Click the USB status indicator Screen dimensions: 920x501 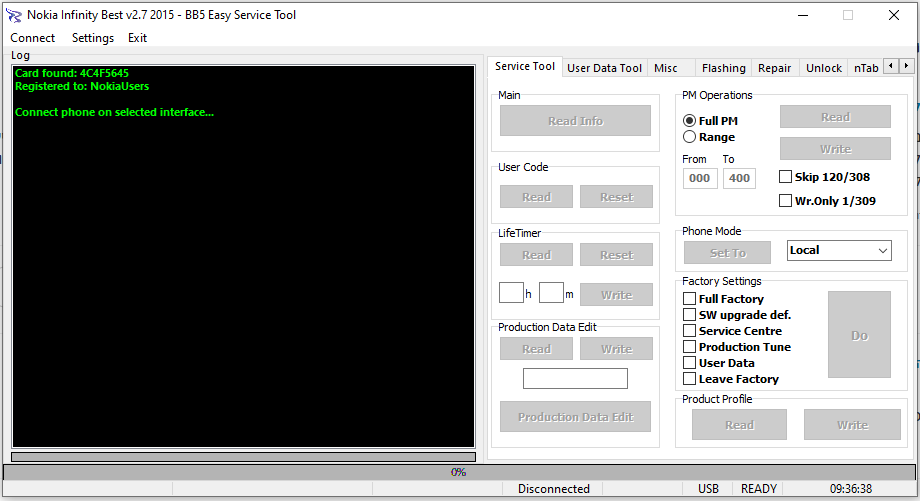point(708,489)
